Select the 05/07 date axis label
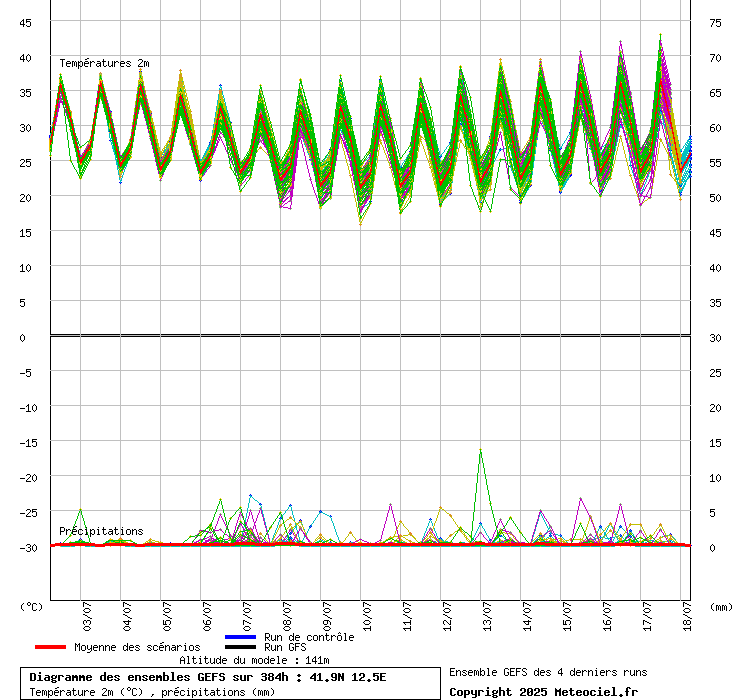740x700 pixels. [168, 616]
